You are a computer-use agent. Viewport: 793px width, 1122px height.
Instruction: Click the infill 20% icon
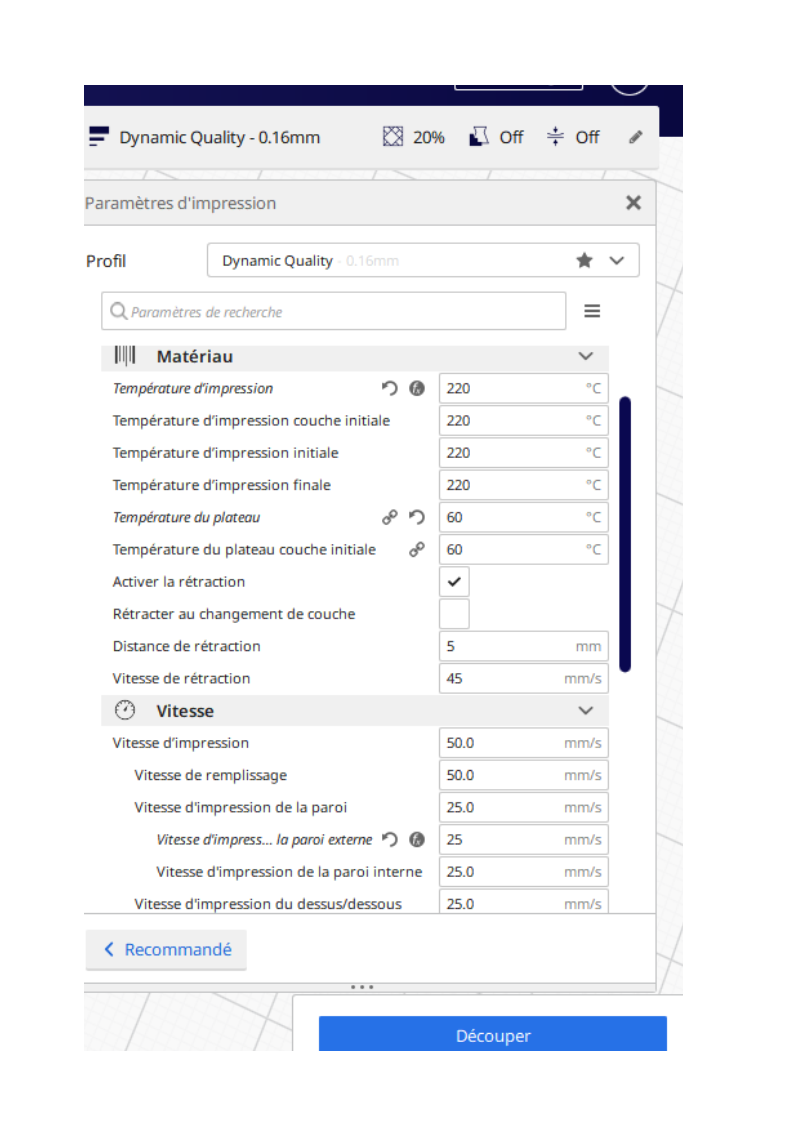pyautogui.click(x=393, y=137)
